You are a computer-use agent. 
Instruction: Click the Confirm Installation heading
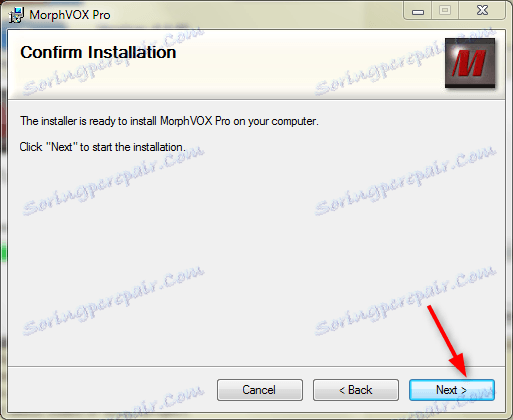coord(98,52)
